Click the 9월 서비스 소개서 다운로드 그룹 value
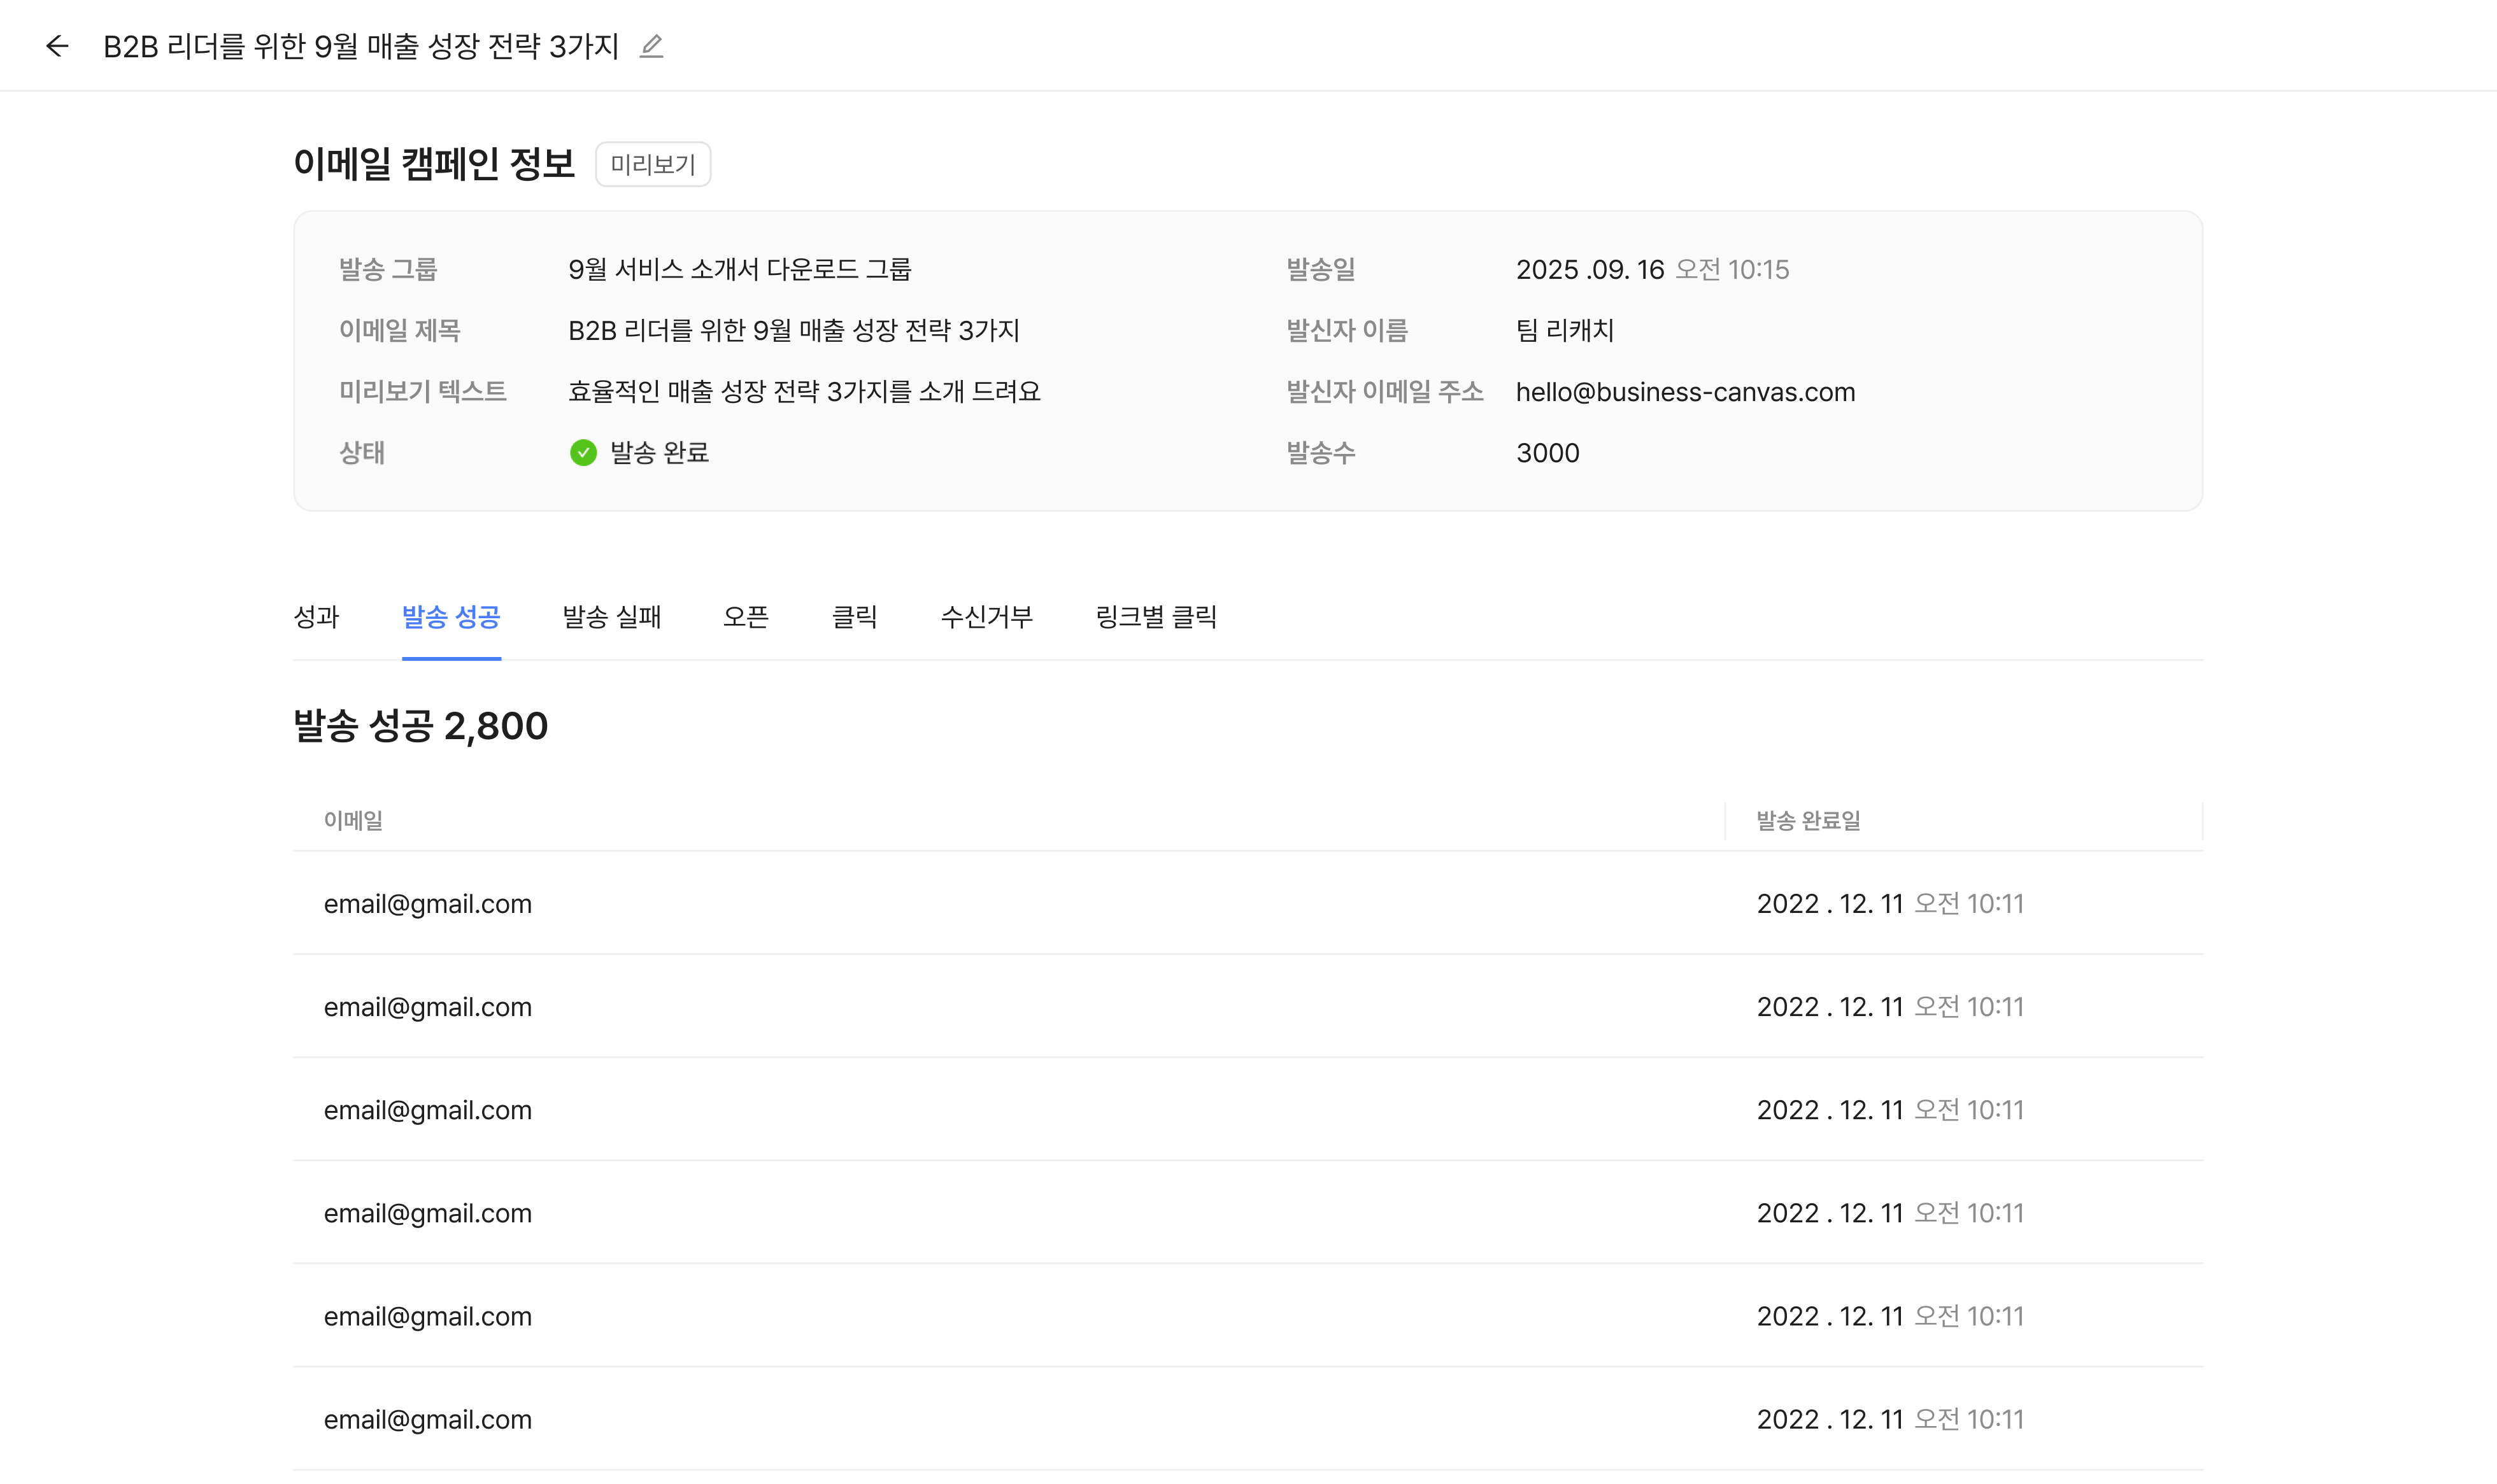Viewport: 2497px width, 1484px height. pos(740,270)
